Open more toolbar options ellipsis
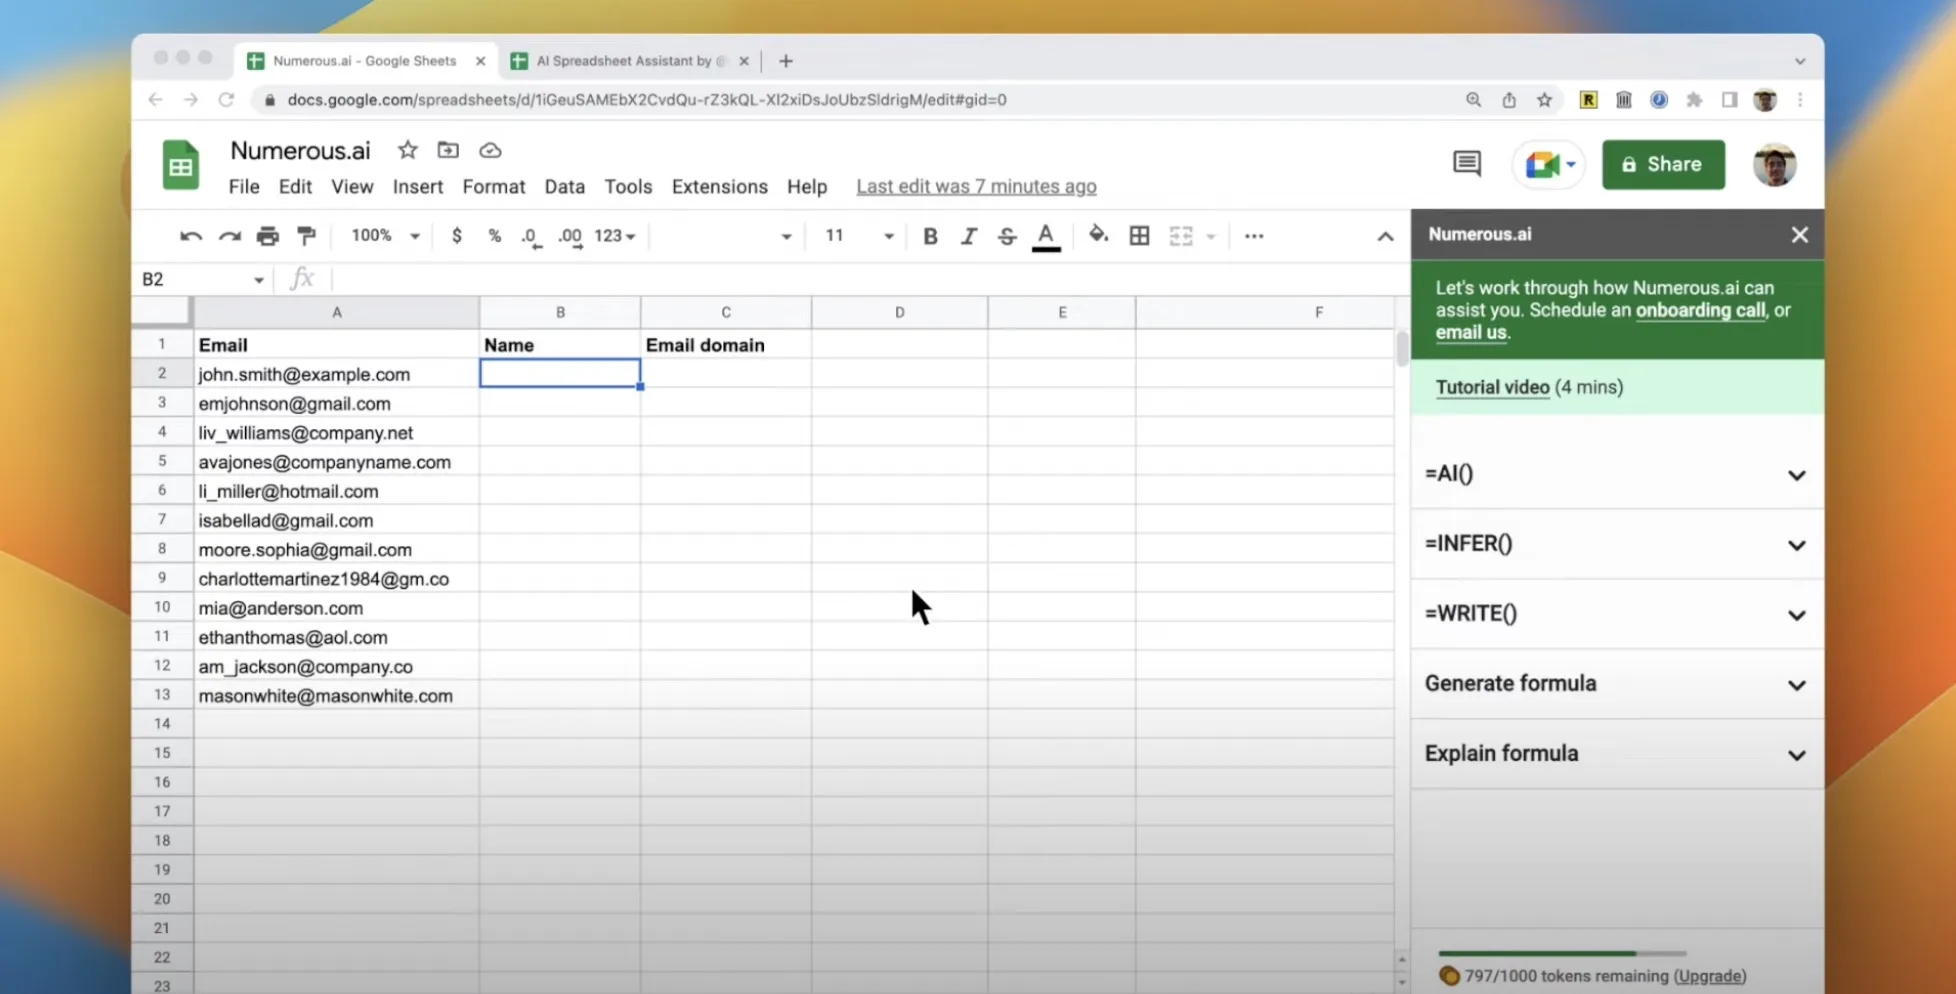The height and width of the screenshot is (994, 1956). tap(1254, 236)
